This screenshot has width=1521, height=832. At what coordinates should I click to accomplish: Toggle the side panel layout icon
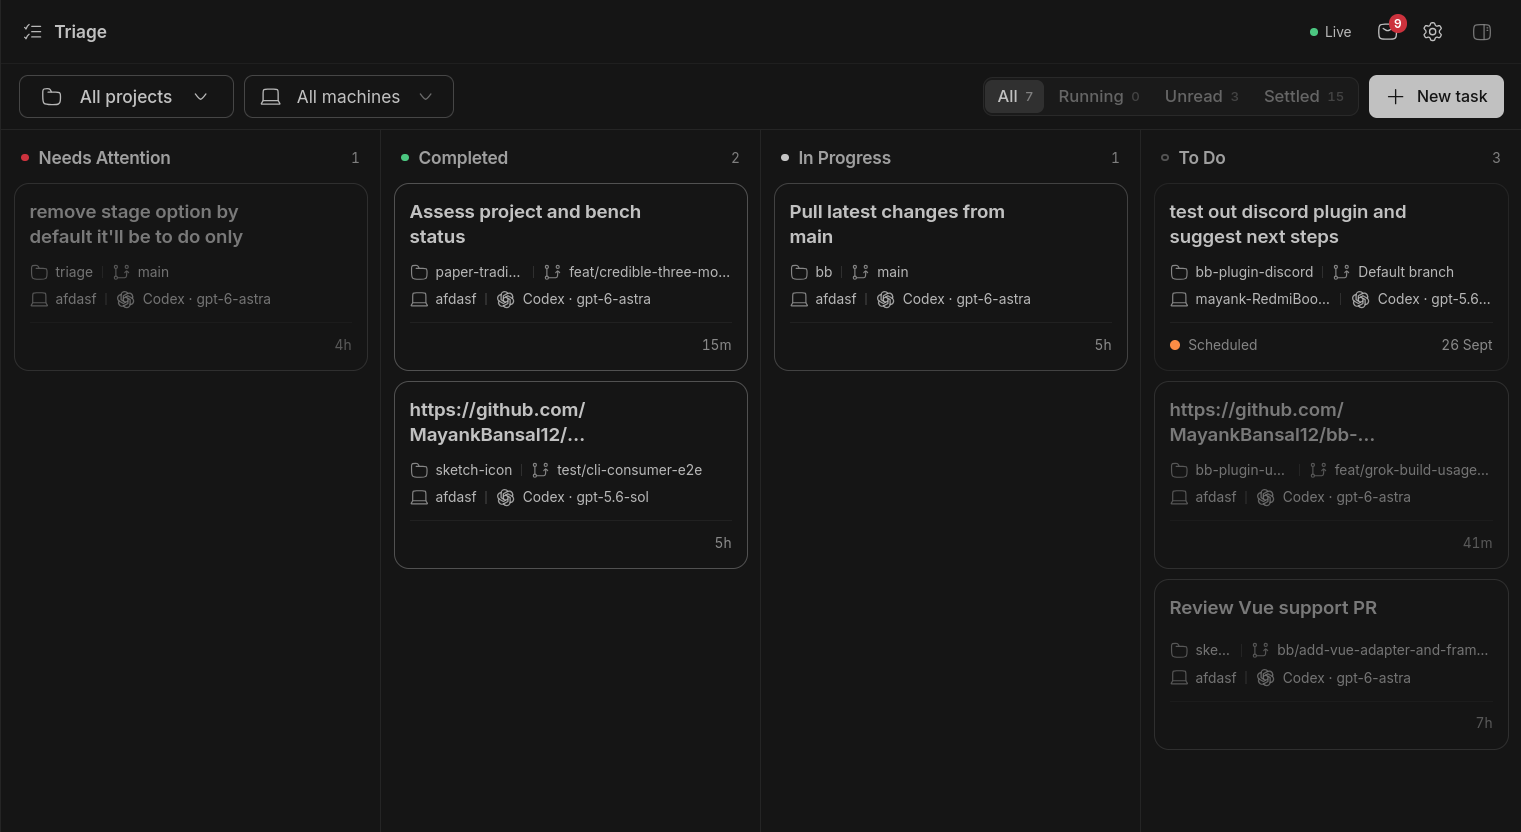pyautogui.click(x=1482, y=32)
